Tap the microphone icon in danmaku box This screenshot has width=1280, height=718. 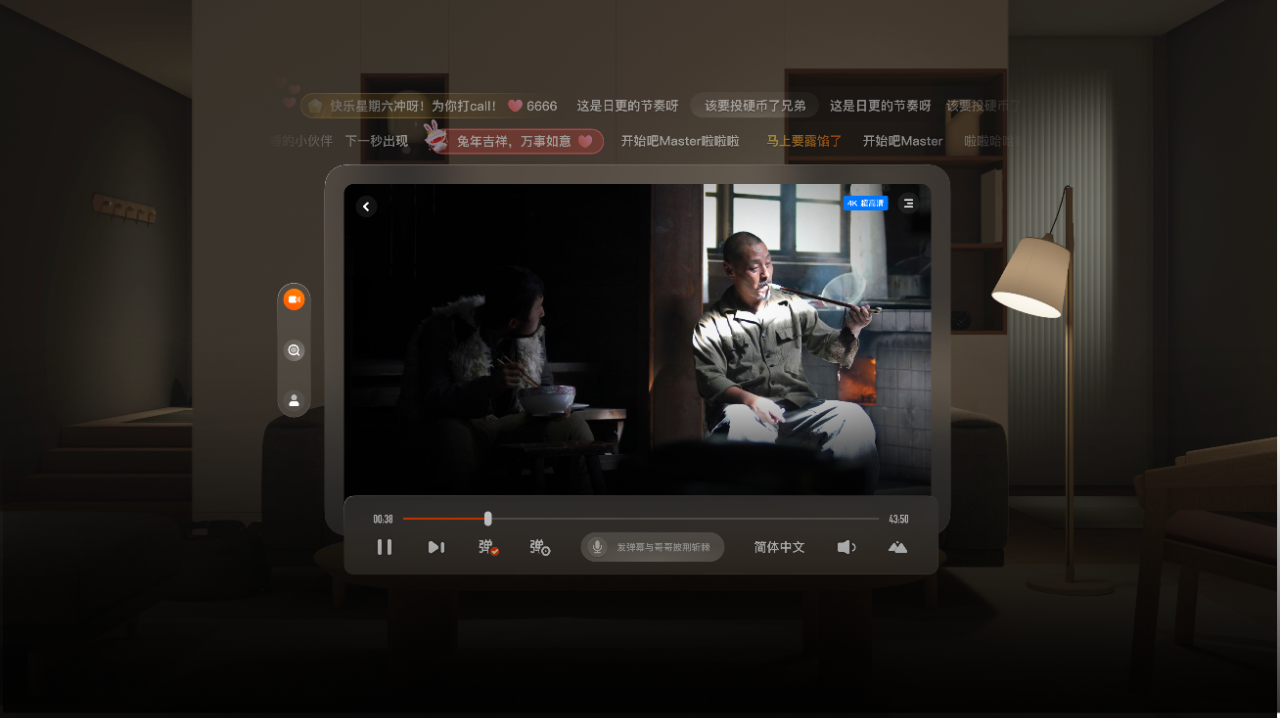(x=598, y=547)
